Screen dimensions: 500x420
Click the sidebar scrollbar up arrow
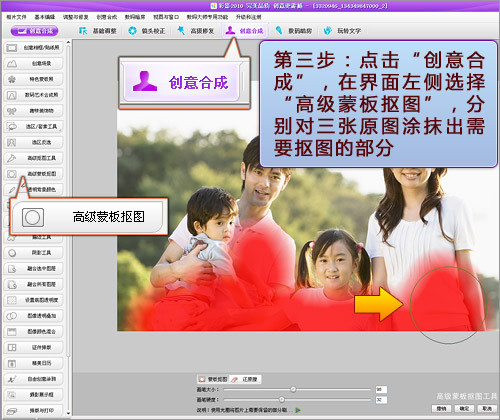(x=68, y=43)
